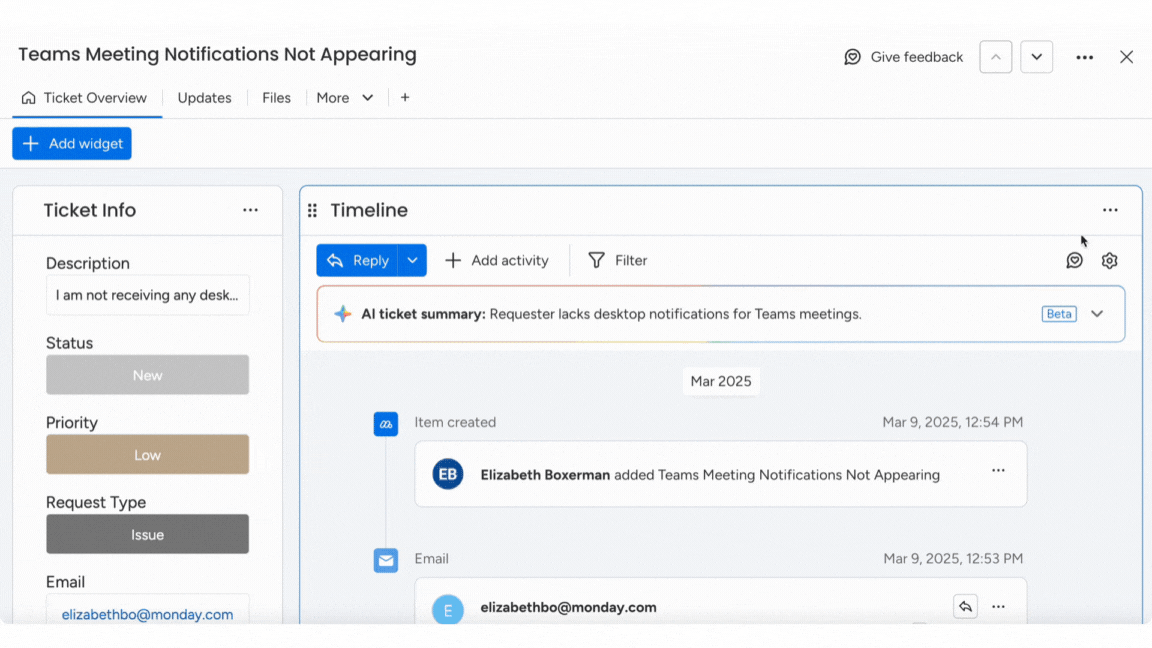Click the Timeline heading

coord(369,210)
